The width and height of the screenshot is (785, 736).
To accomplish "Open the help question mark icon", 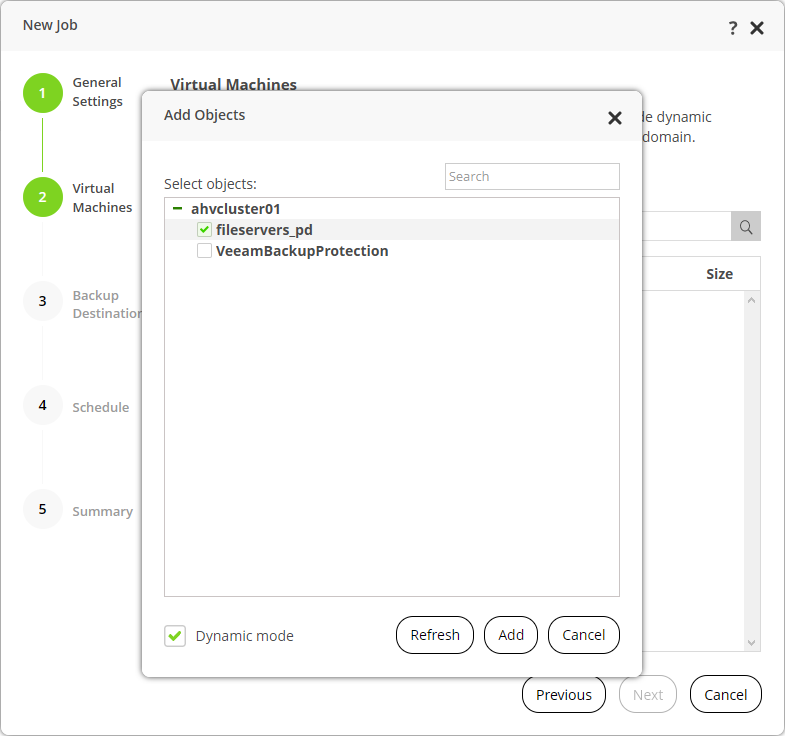I will 732,28.
